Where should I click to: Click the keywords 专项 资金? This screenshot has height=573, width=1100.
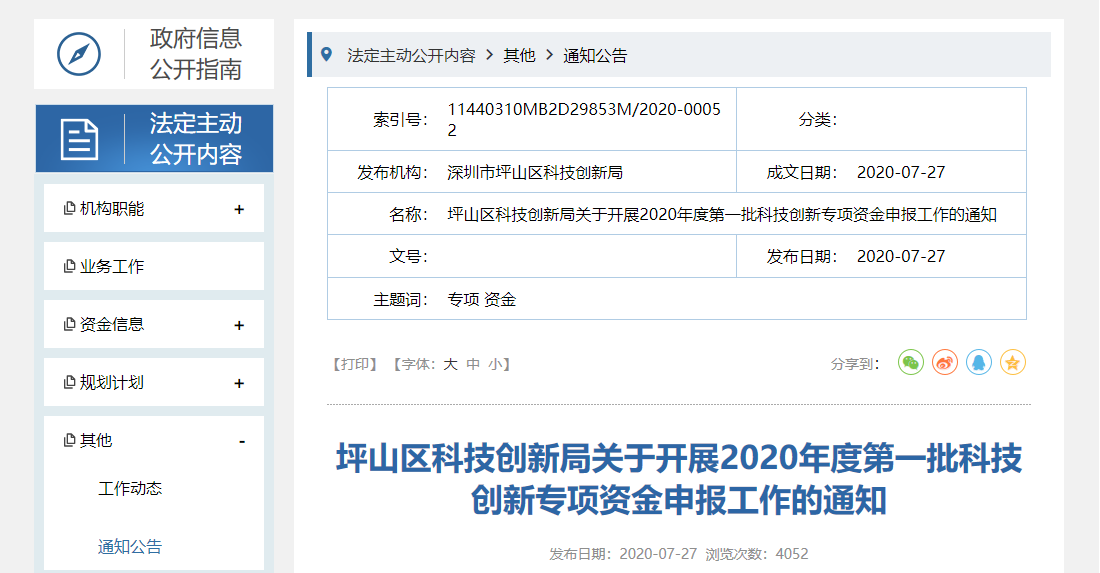[482, 299]
